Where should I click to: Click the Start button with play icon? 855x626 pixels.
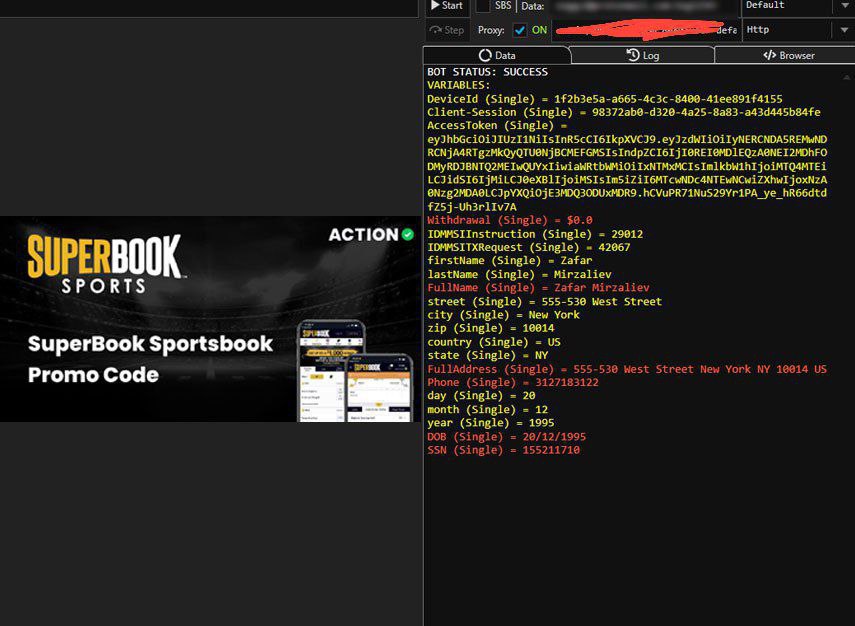tap(447, 5)
